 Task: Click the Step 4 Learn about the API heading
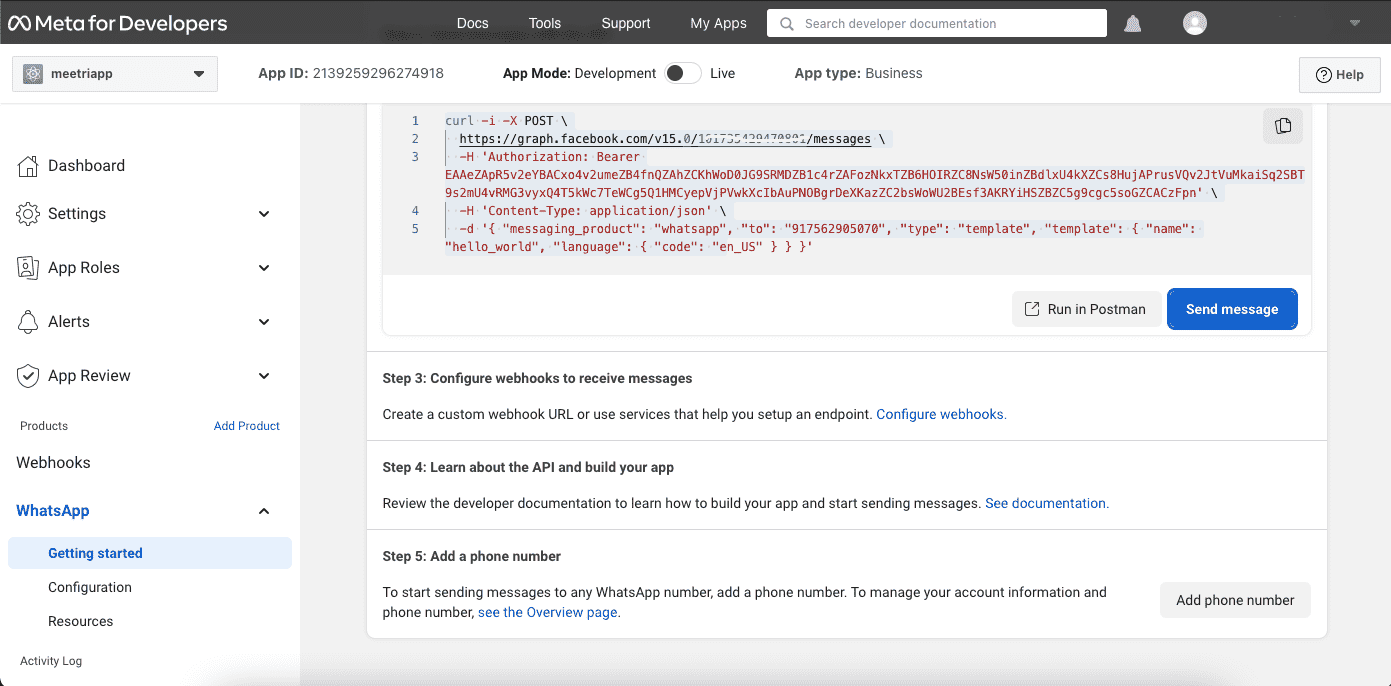tap(528, 468)
